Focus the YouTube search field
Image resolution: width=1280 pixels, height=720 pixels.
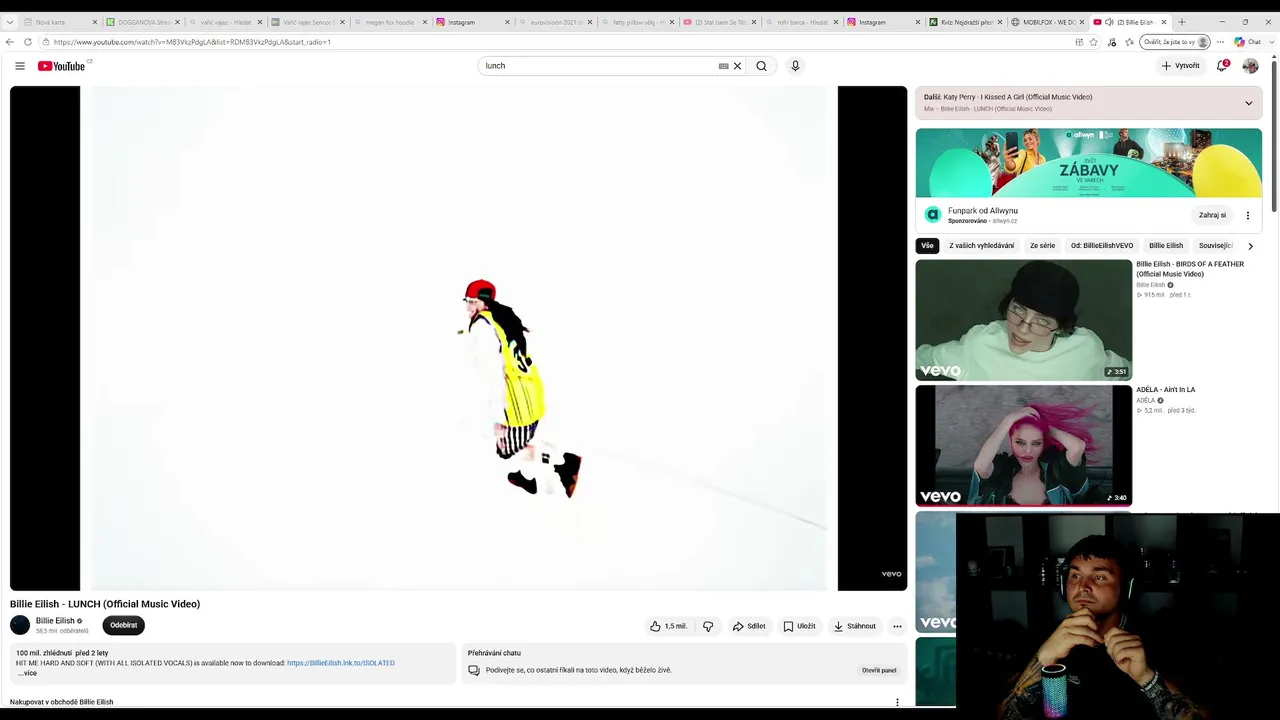[600, 66]
